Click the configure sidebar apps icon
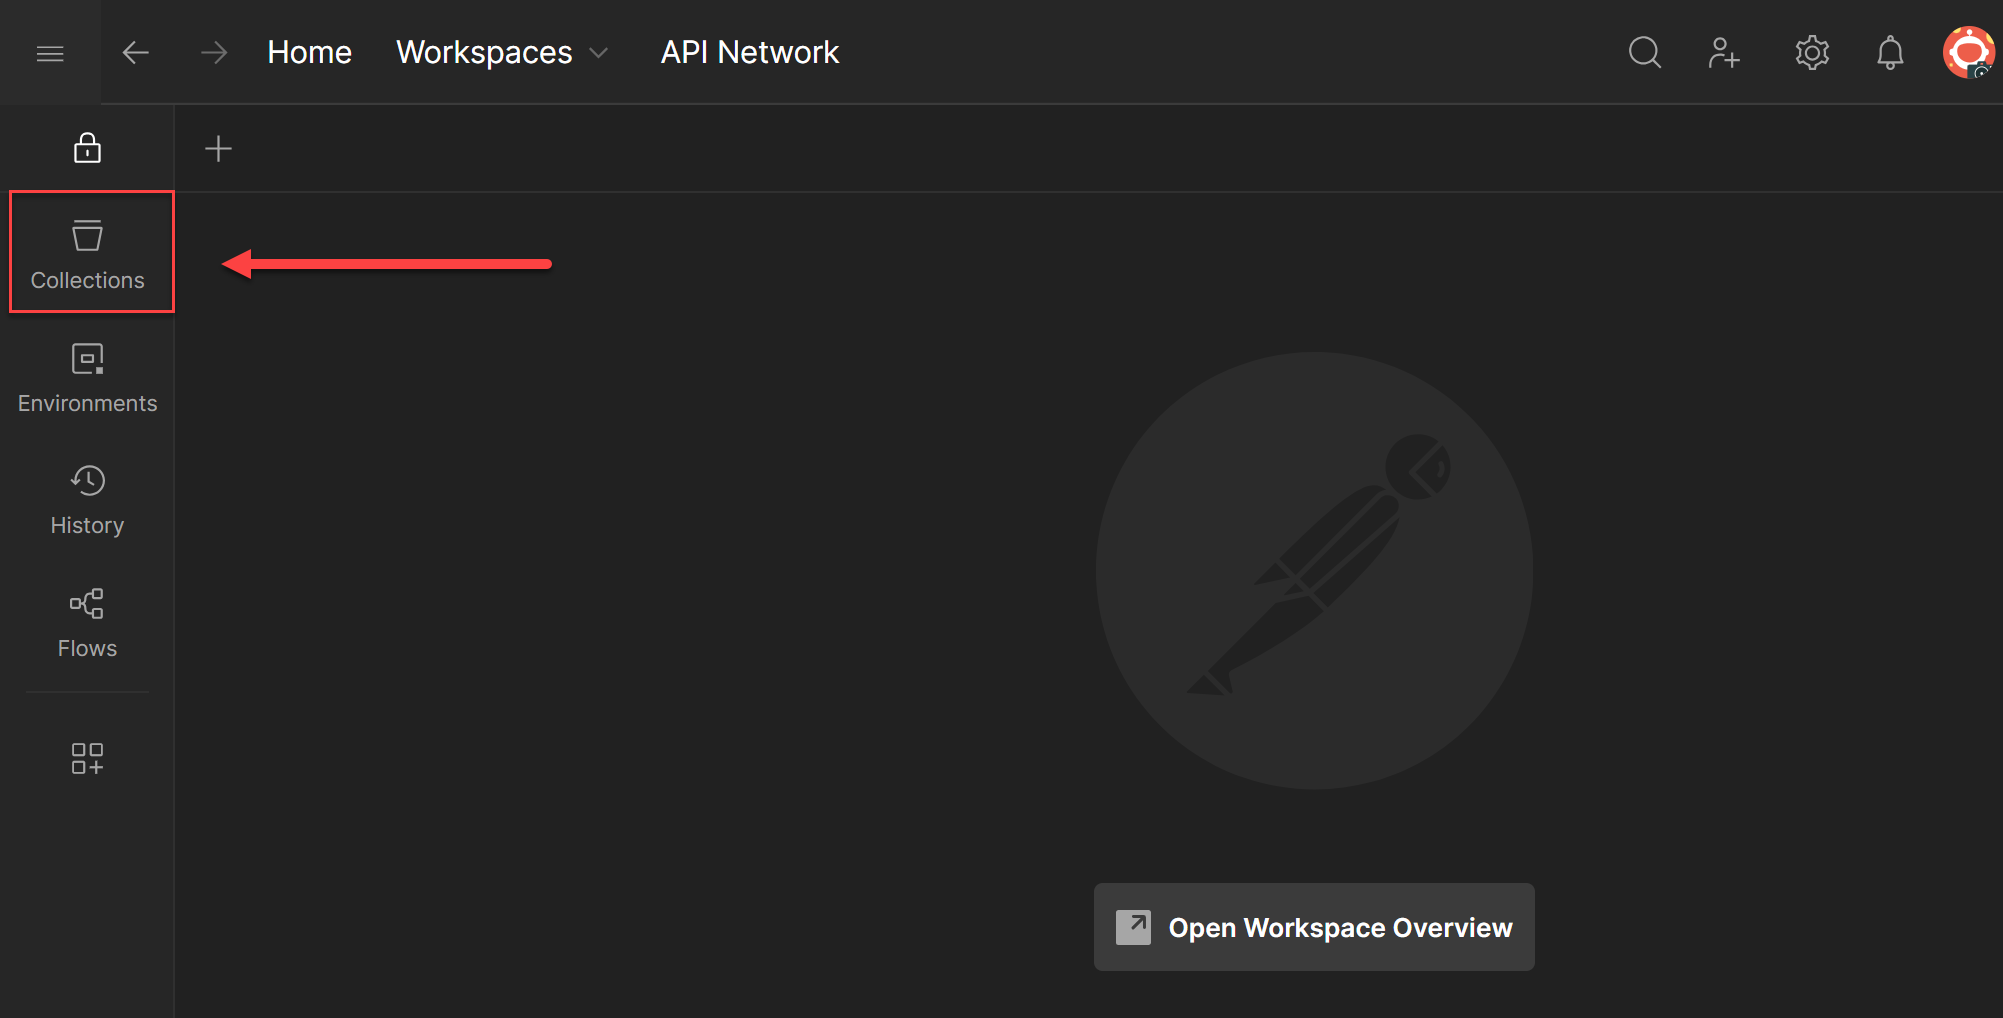 (87, 758)
